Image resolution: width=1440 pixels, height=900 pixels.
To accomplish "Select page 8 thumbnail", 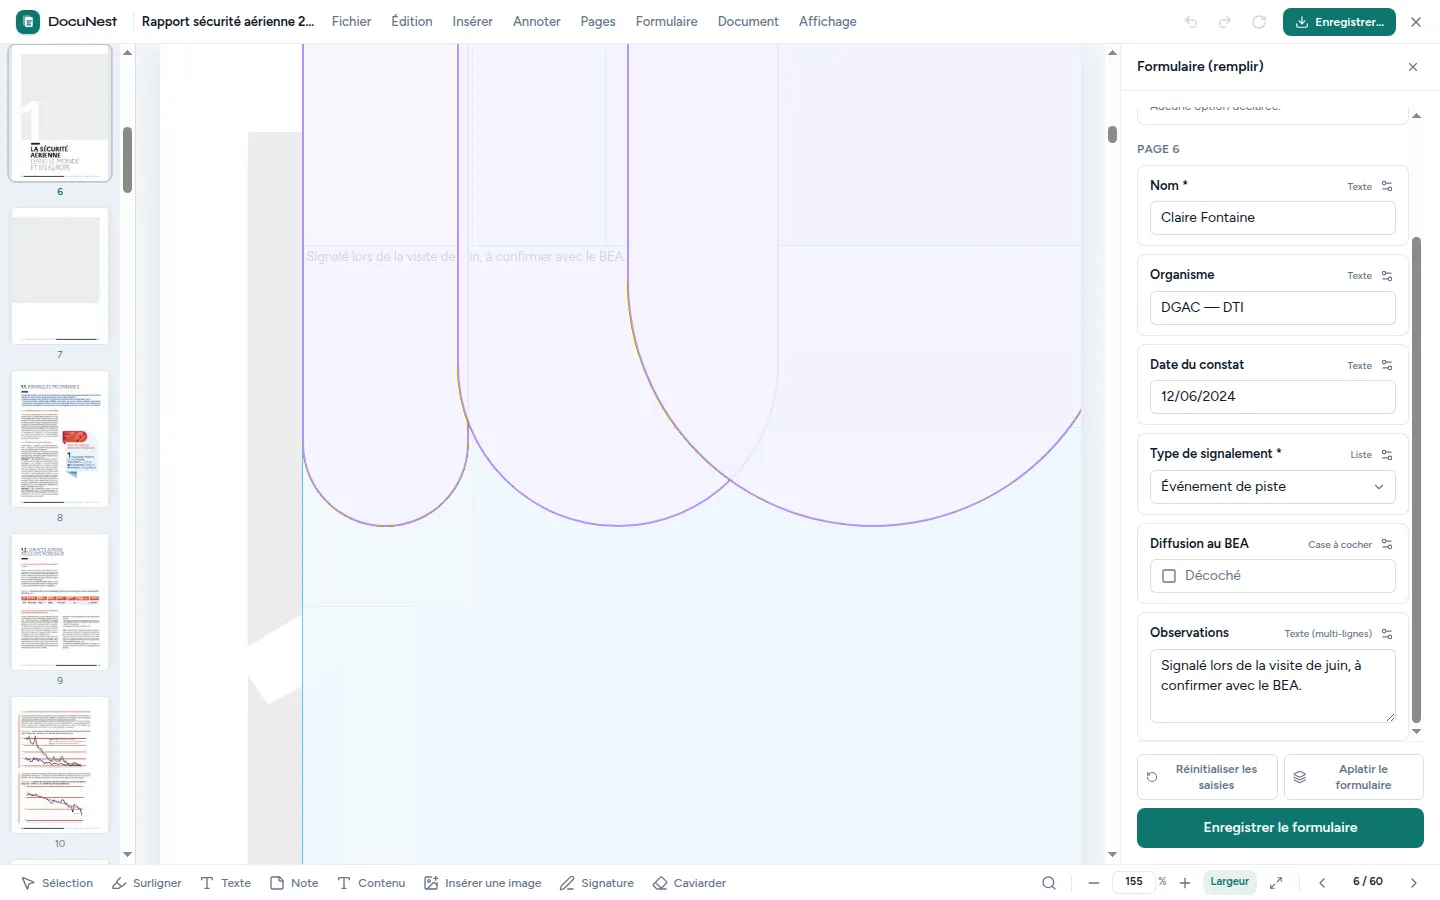I will point(60,439).
